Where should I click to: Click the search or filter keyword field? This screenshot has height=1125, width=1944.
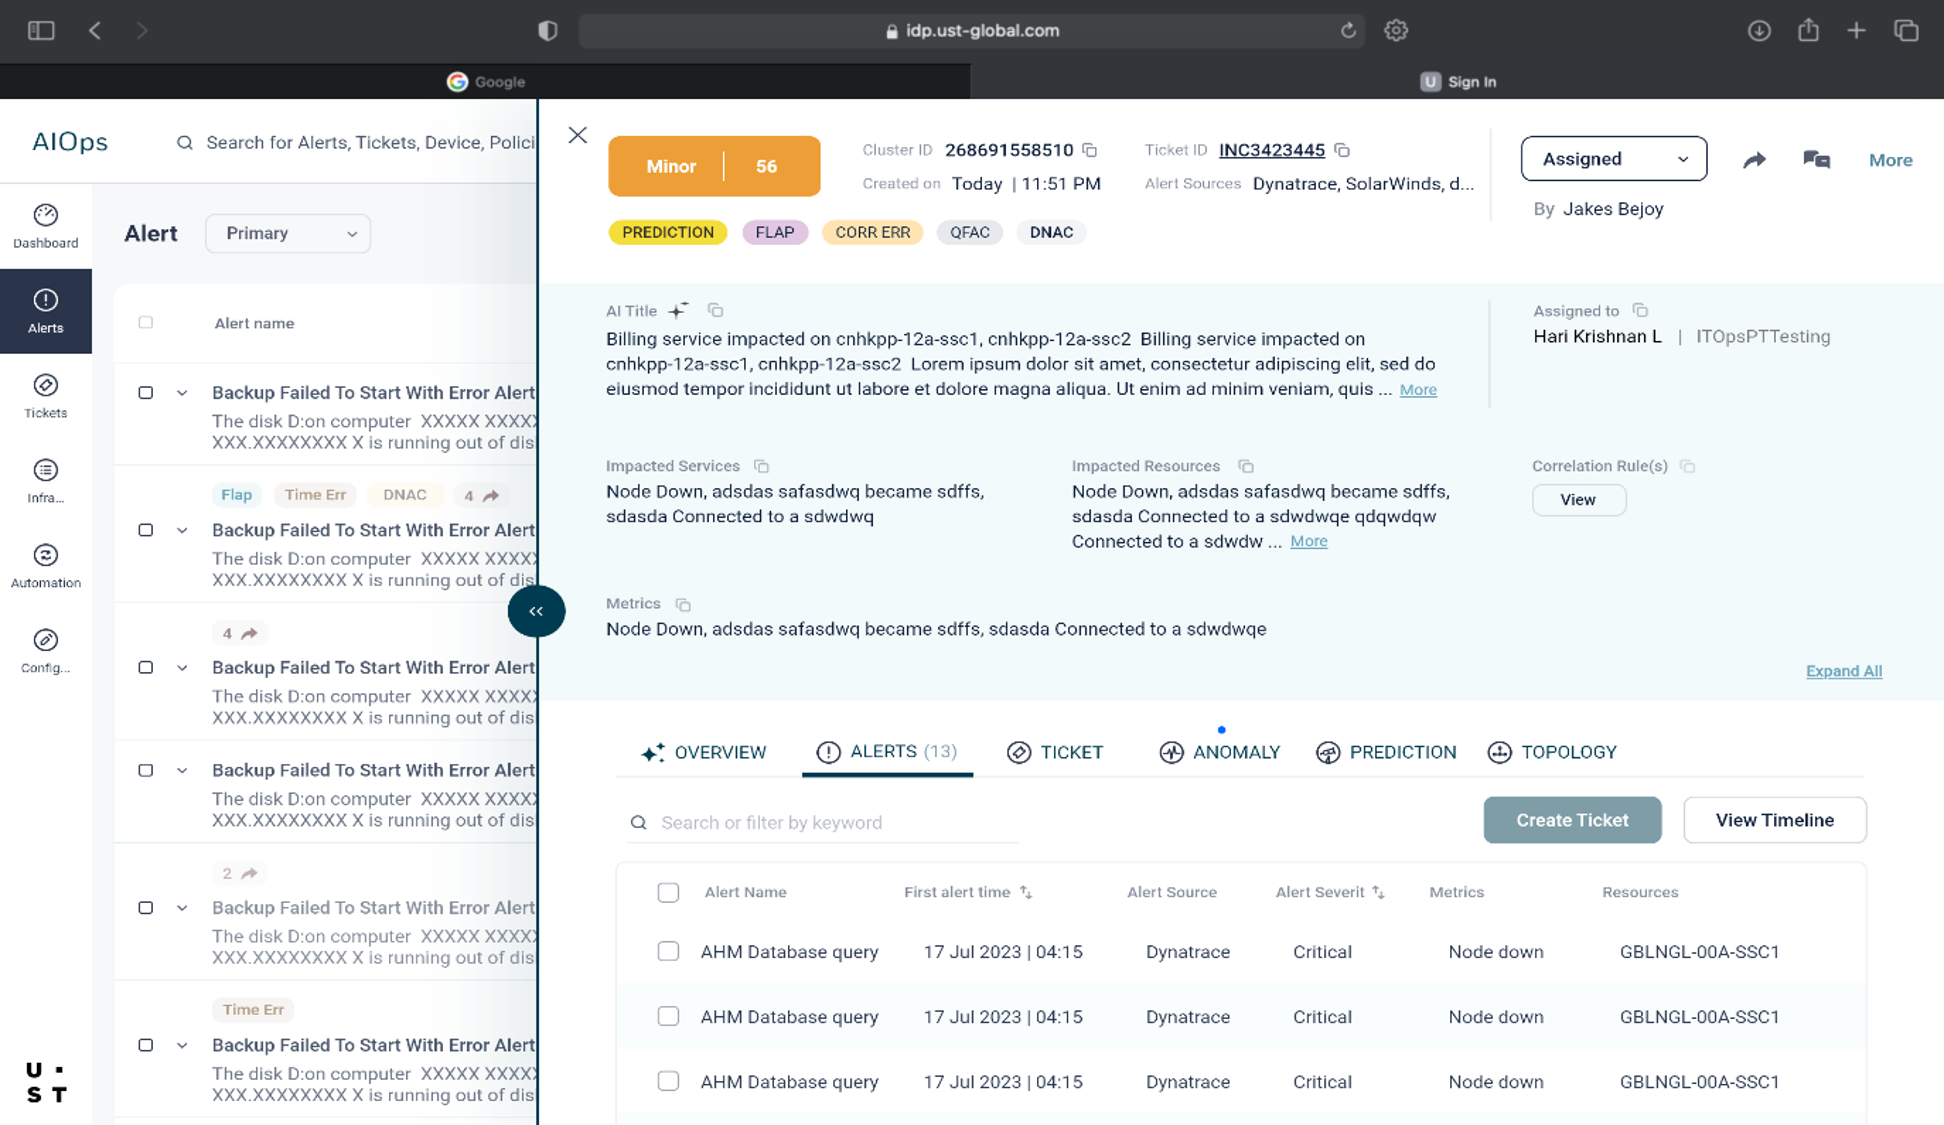click(x=830, y=822)
